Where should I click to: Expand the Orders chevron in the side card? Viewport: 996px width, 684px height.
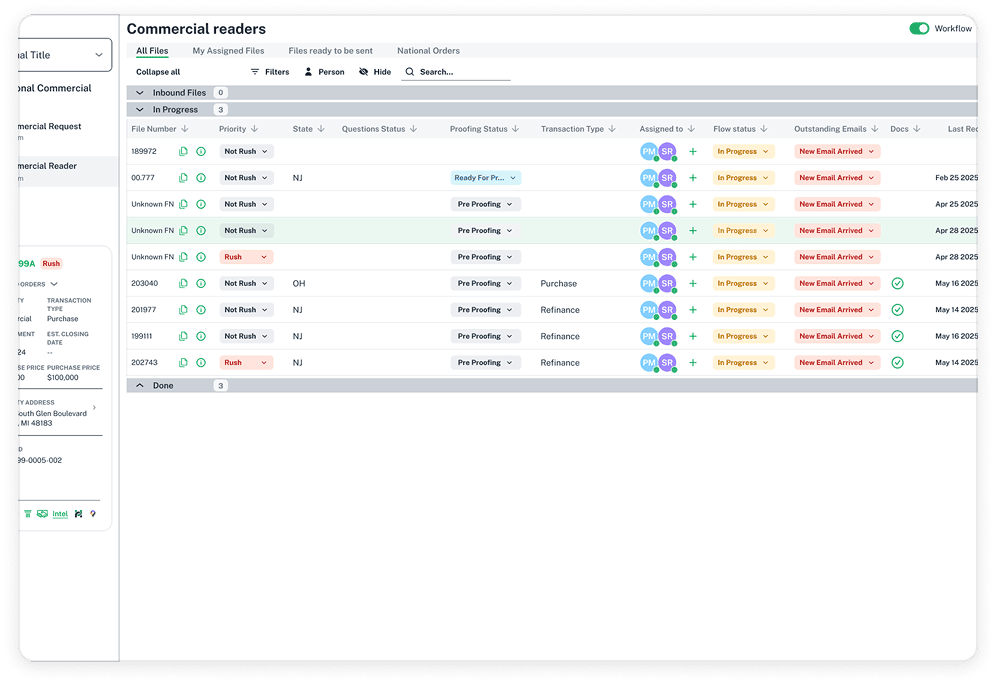54,284
